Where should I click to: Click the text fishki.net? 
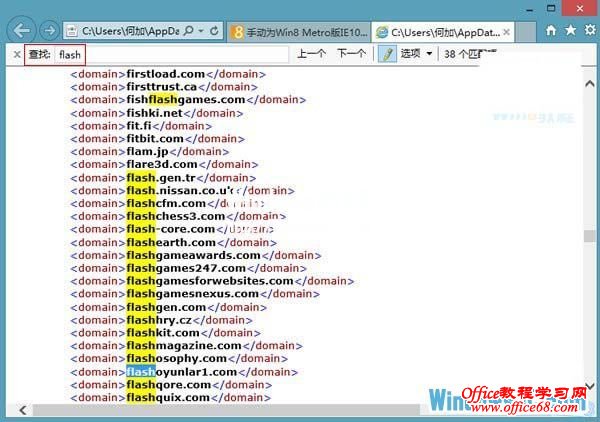click(154, 113)
